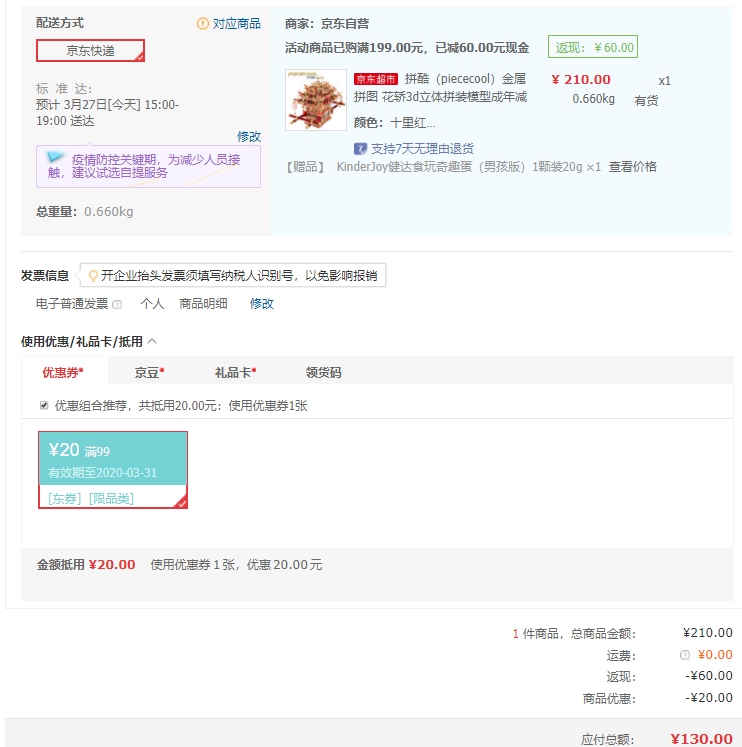Click the shipping fee info icon next to ¥0.00
The height and width of the screenshot is (747, 742).
[x=684, y=655]
